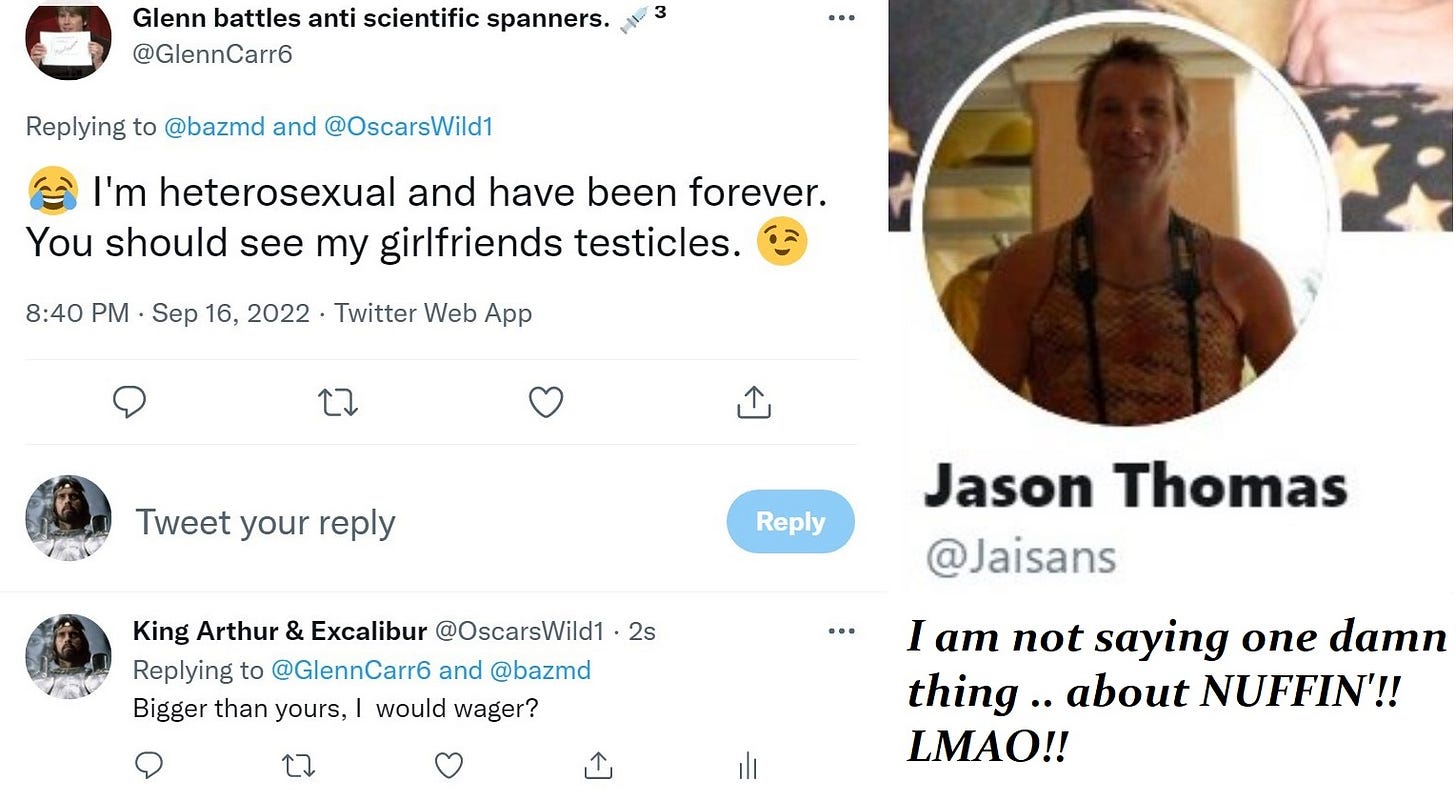Open King Arthur avatar beside reply tweet
The height and width of the screenshot is (803, 1456).
(68, 656)
